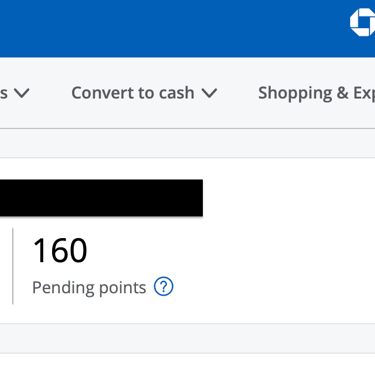Click the Chase octagon logo
The width and height of the screenshot is (375, 366).
(x=363, y=22)
